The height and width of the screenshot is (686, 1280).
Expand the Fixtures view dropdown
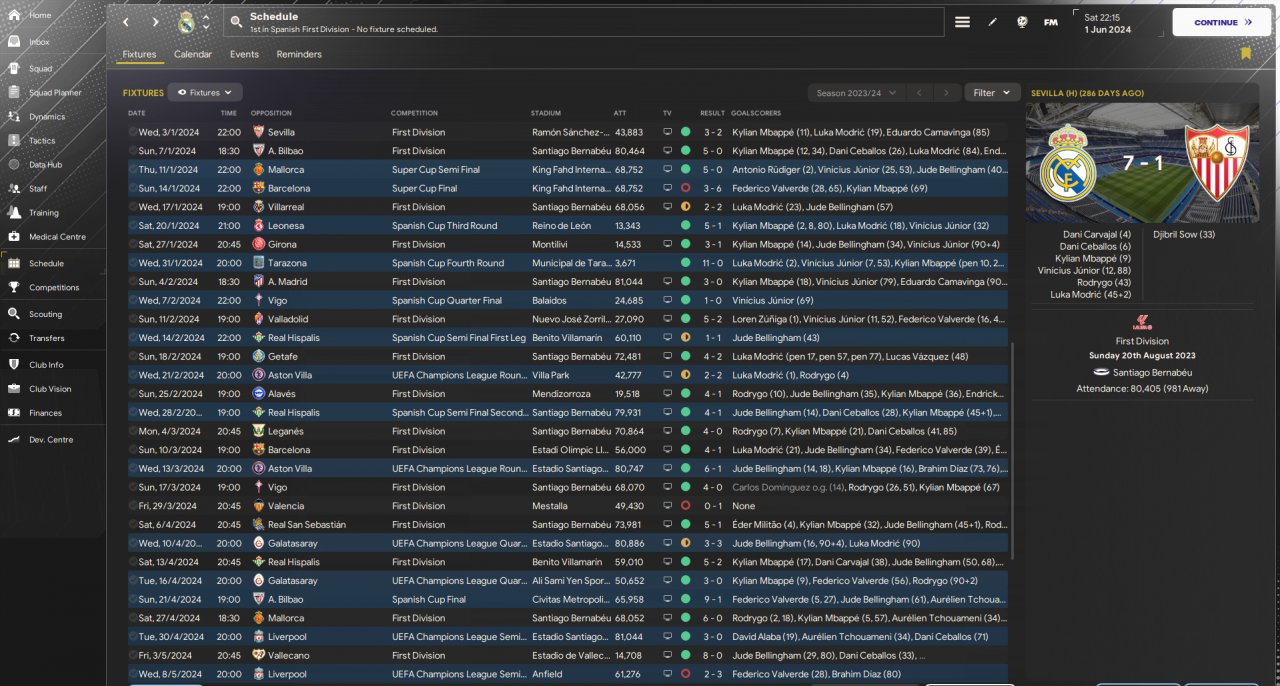click(205, 92)
